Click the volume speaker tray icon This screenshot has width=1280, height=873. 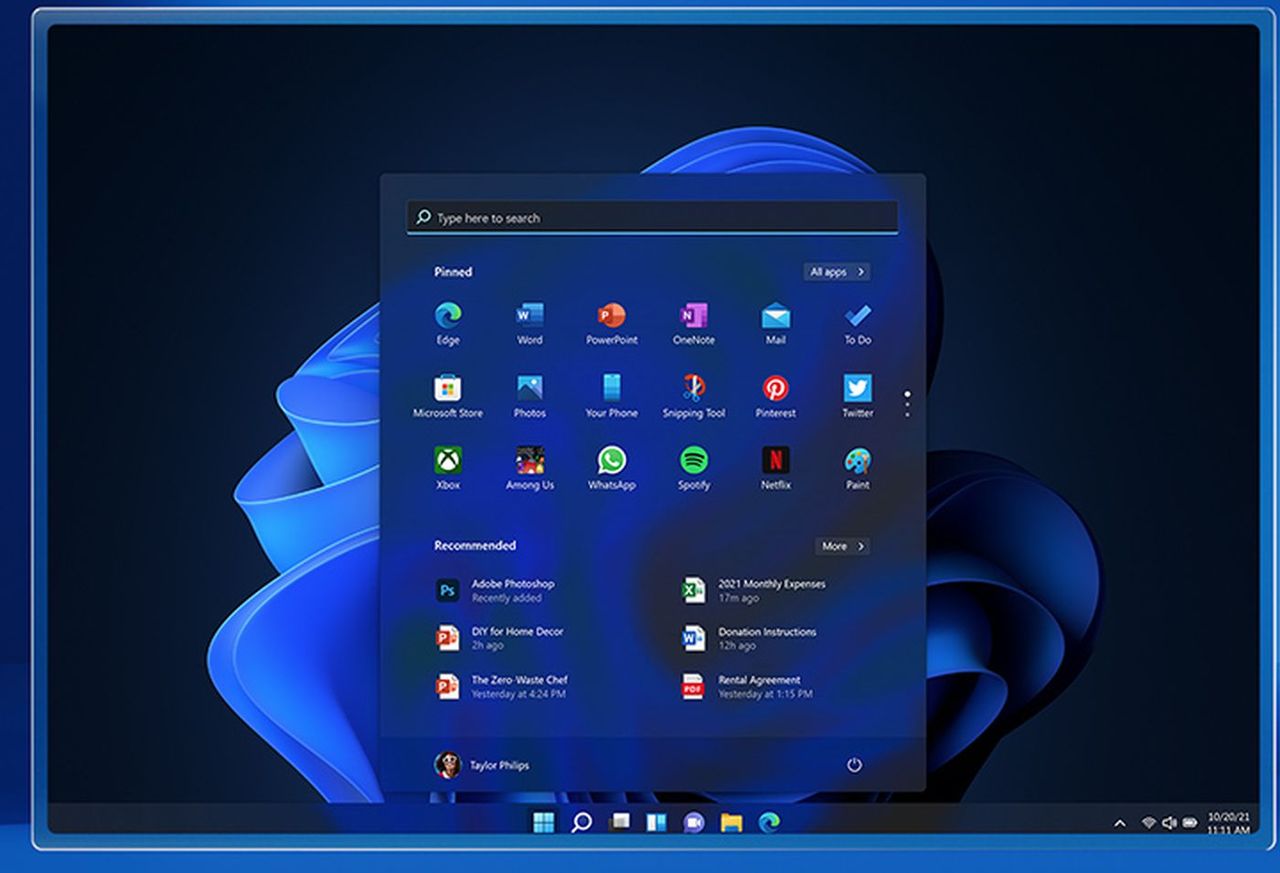point(1169,823)
